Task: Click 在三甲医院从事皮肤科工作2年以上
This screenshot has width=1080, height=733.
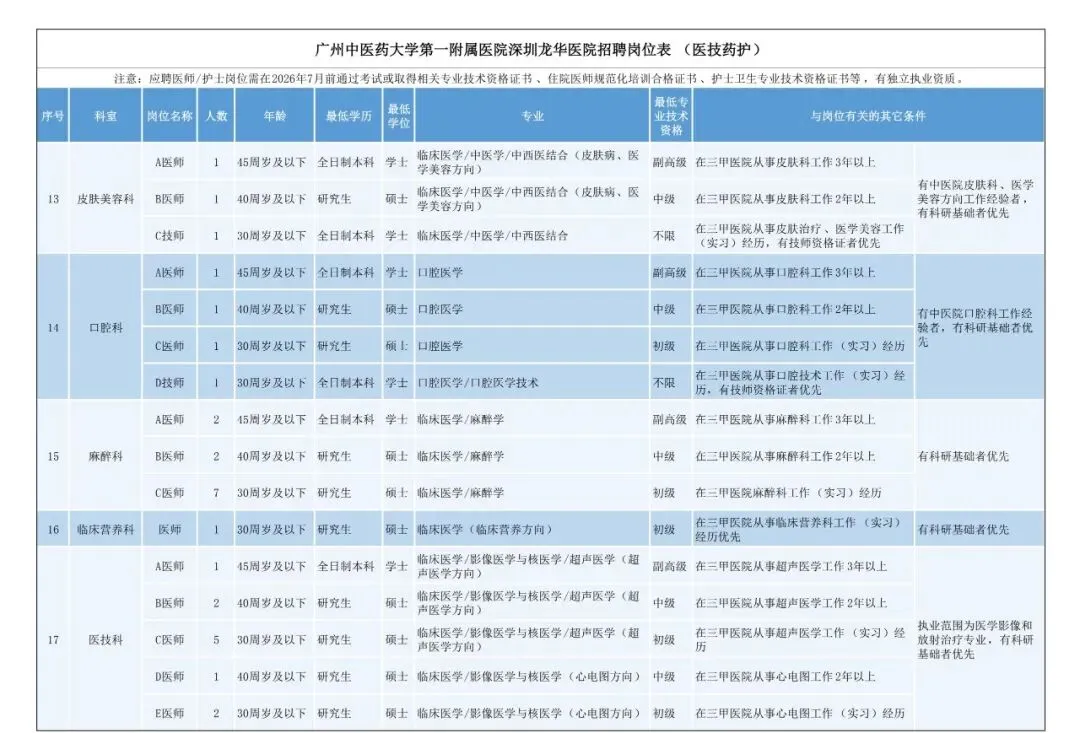Action: click(x=785, y=199)
